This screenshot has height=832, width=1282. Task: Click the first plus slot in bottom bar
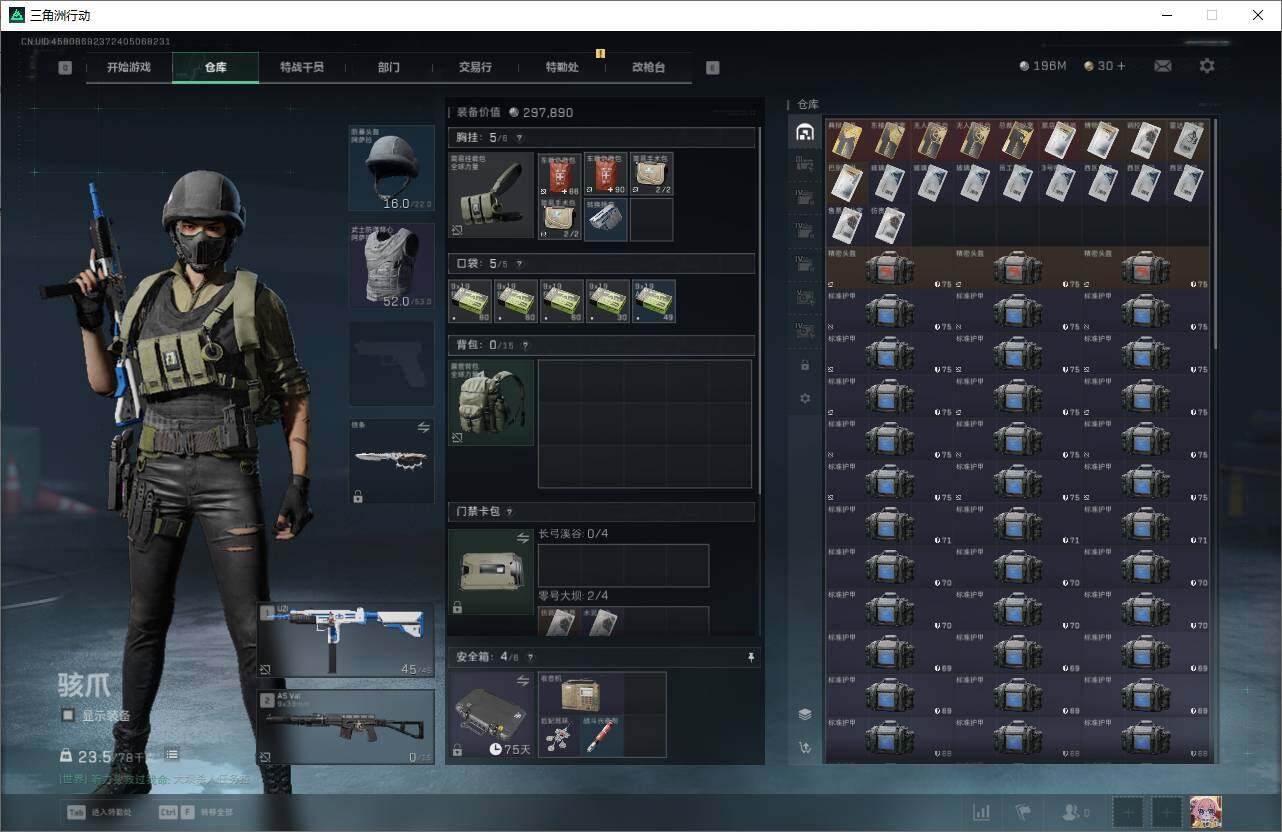click(1127, 812)
